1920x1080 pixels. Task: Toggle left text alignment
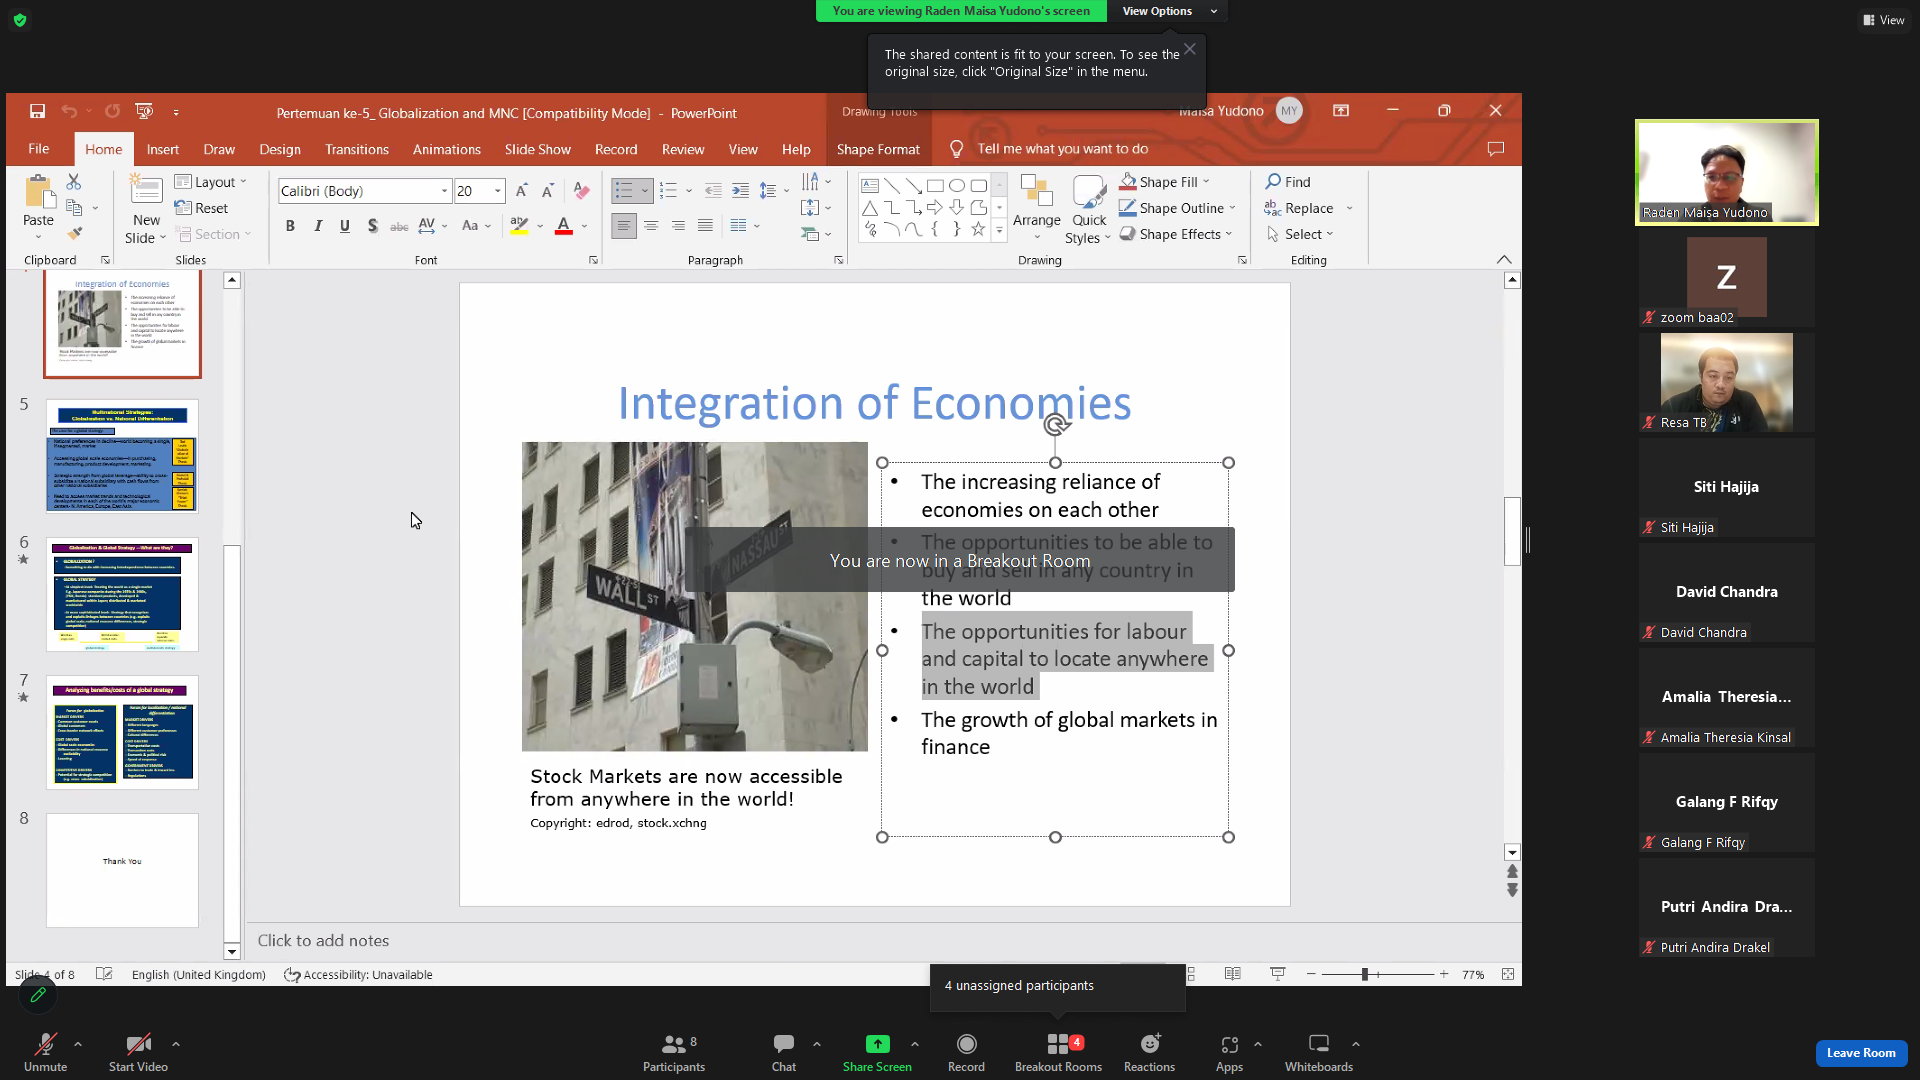pyautogui.click(x=623, y=226)
